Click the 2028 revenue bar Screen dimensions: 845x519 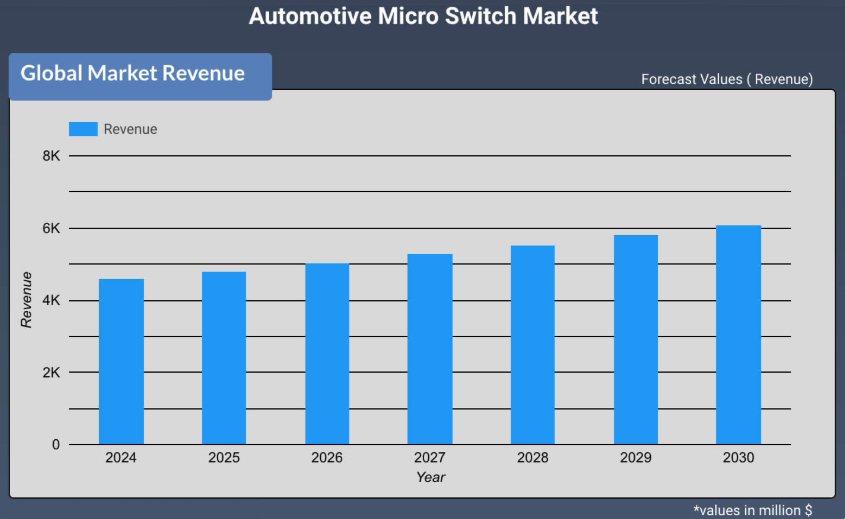533,345
